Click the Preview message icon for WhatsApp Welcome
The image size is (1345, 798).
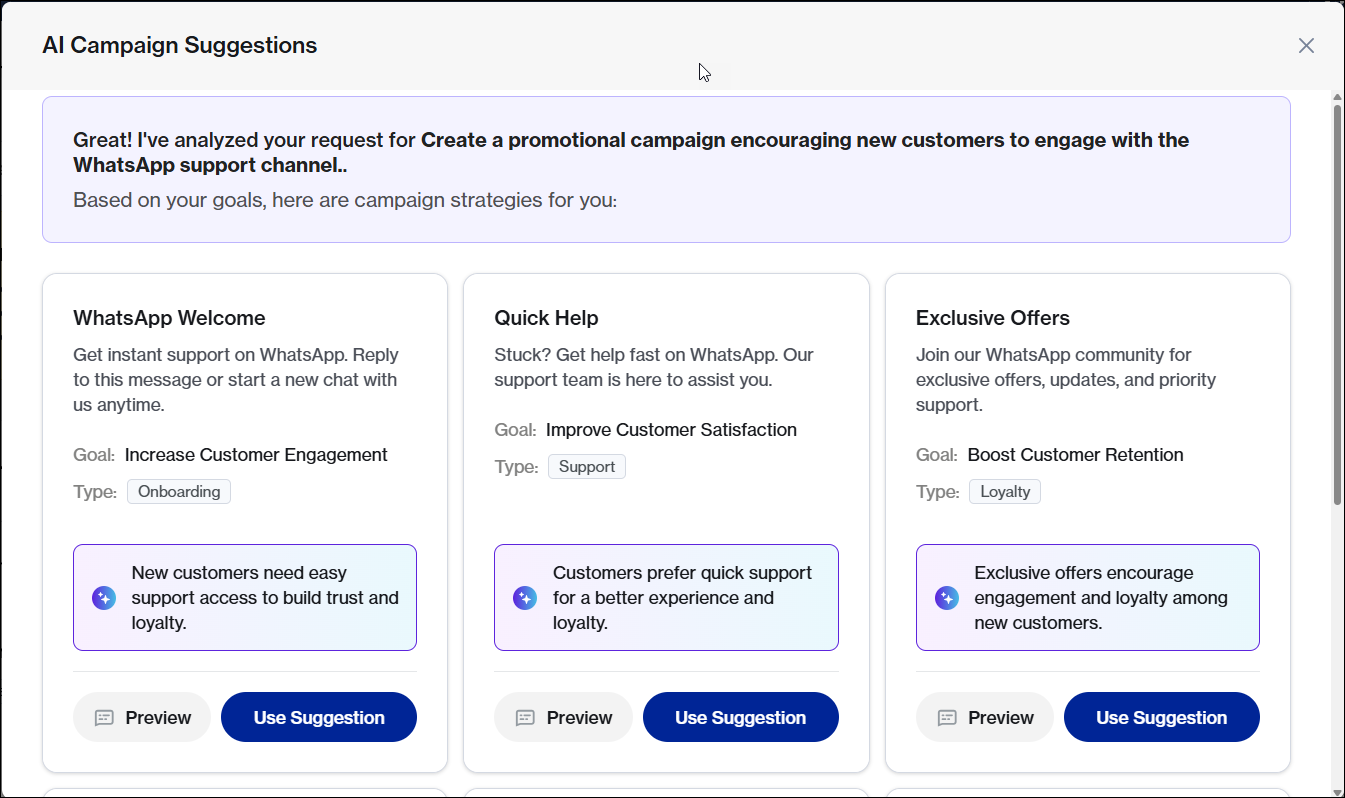pyautogui.click(x=104, y=718)
